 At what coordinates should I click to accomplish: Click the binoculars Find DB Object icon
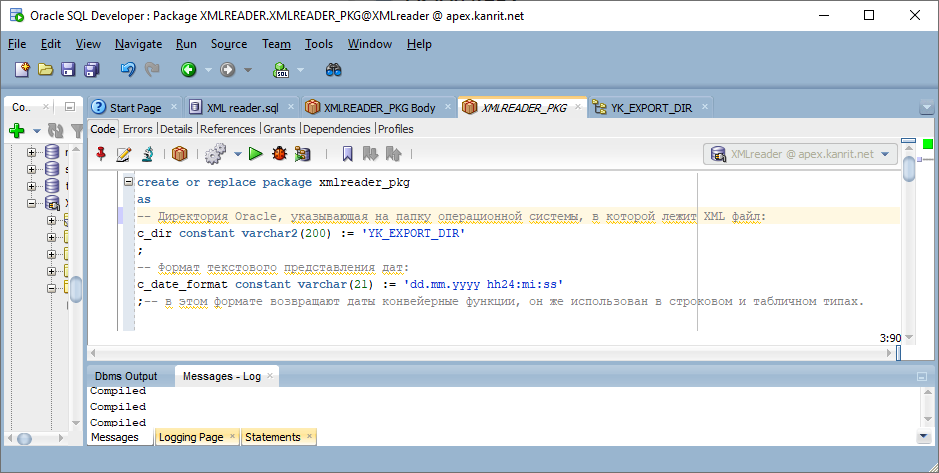(x=334, y=70)
